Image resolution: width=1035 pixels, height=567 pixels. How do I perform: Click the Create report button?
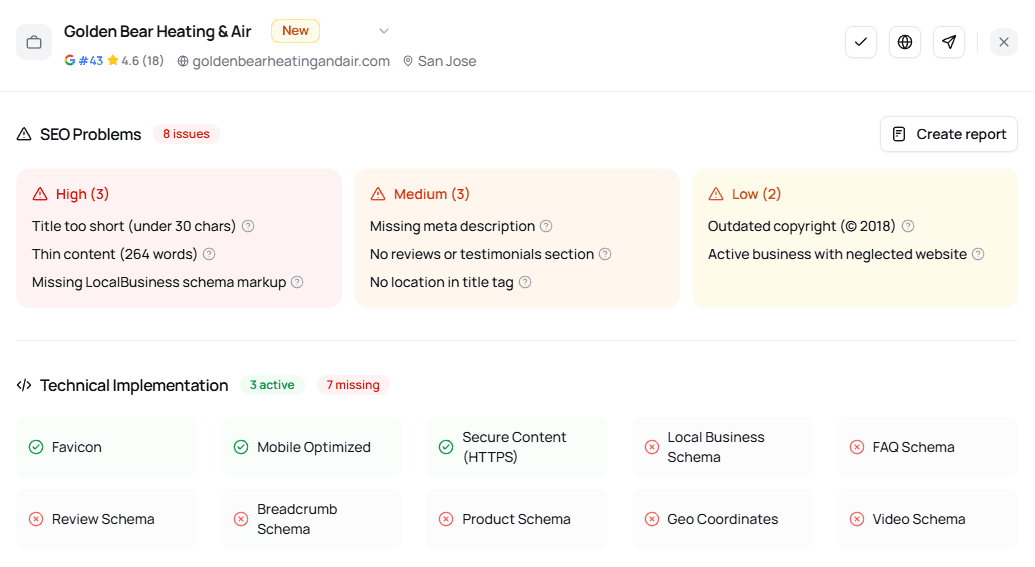(x=948, y=134)
